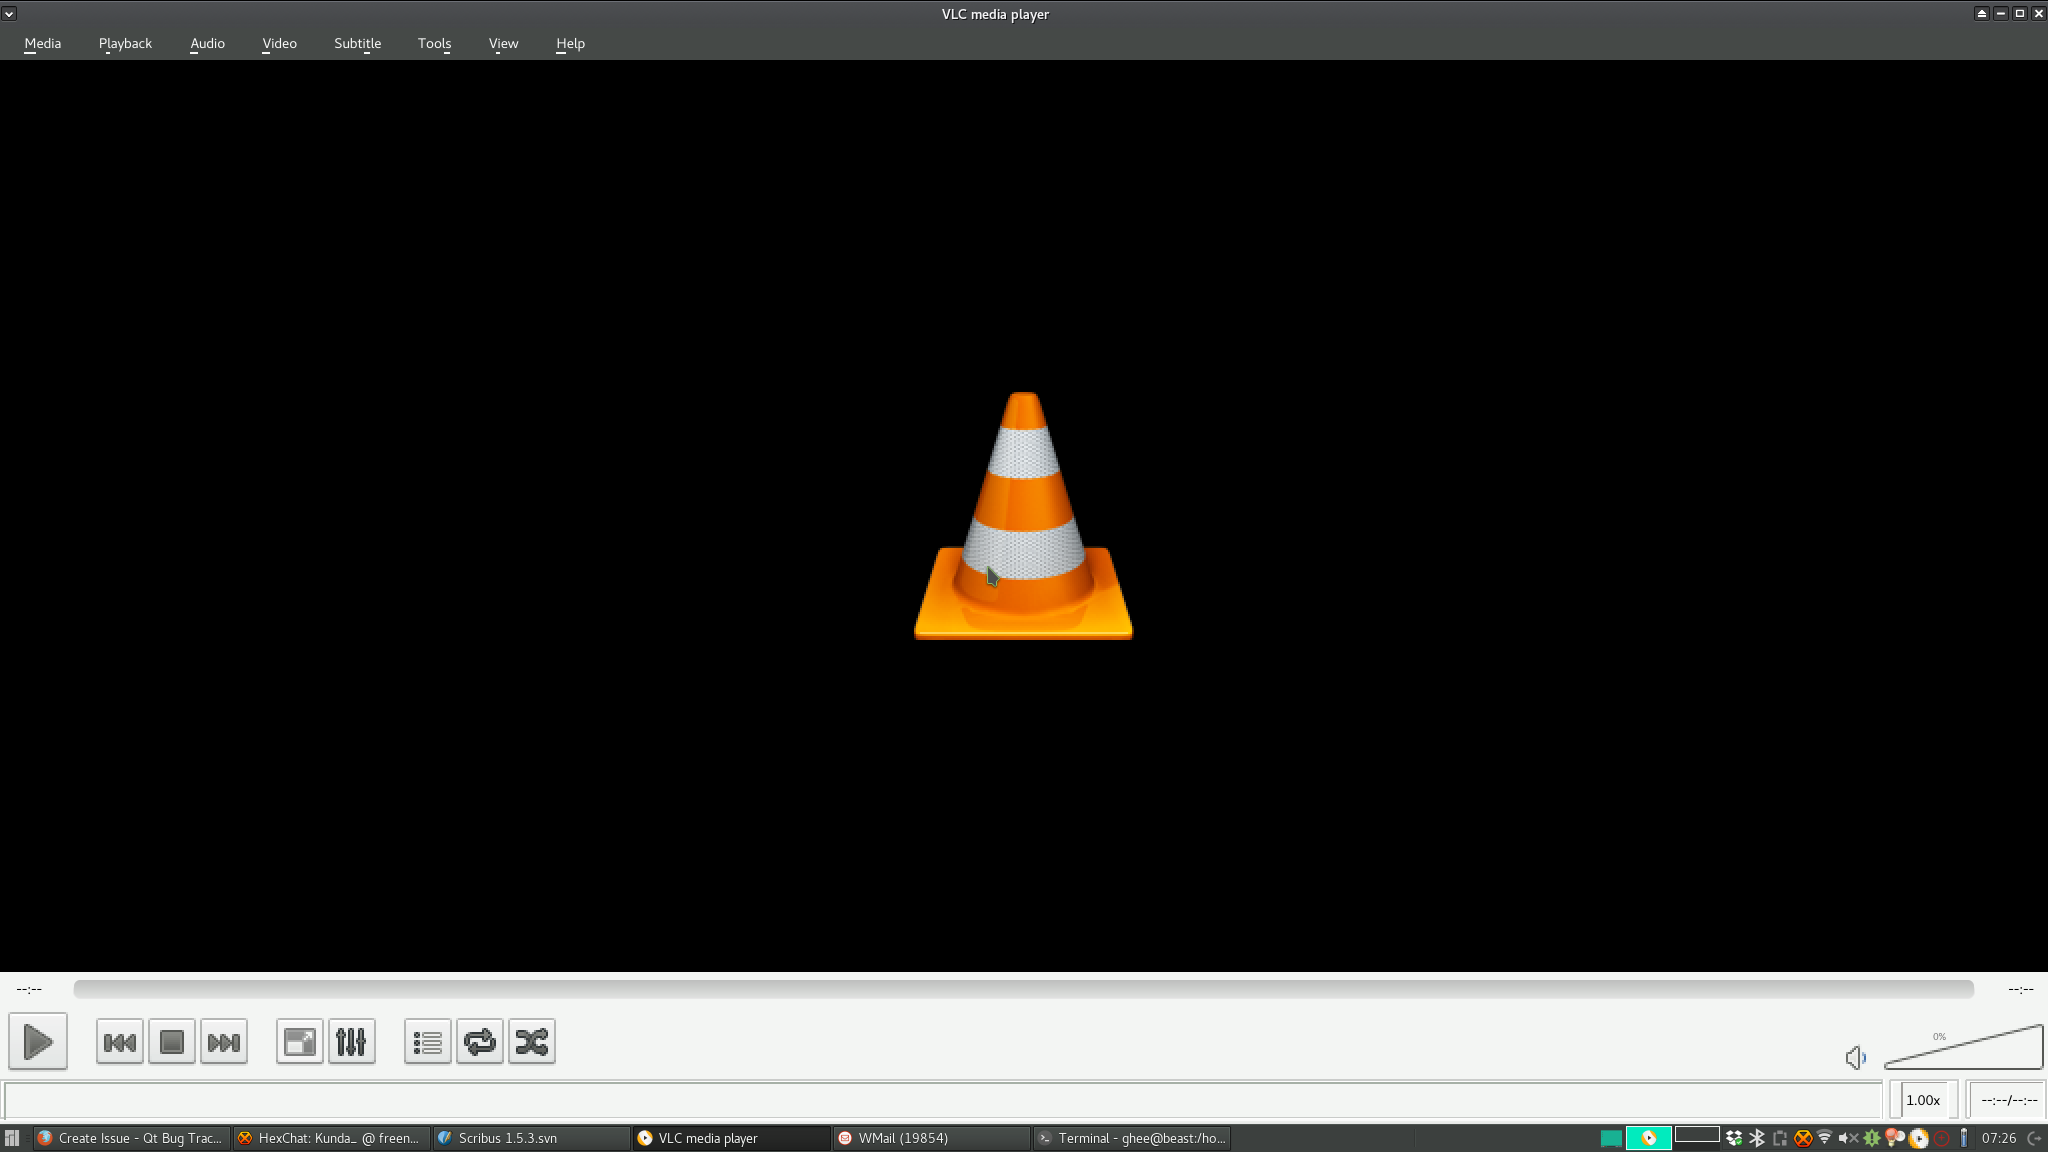Open the Subtitle menu
Screen dimensions: 2048x1152
click(x=357, y=44)
